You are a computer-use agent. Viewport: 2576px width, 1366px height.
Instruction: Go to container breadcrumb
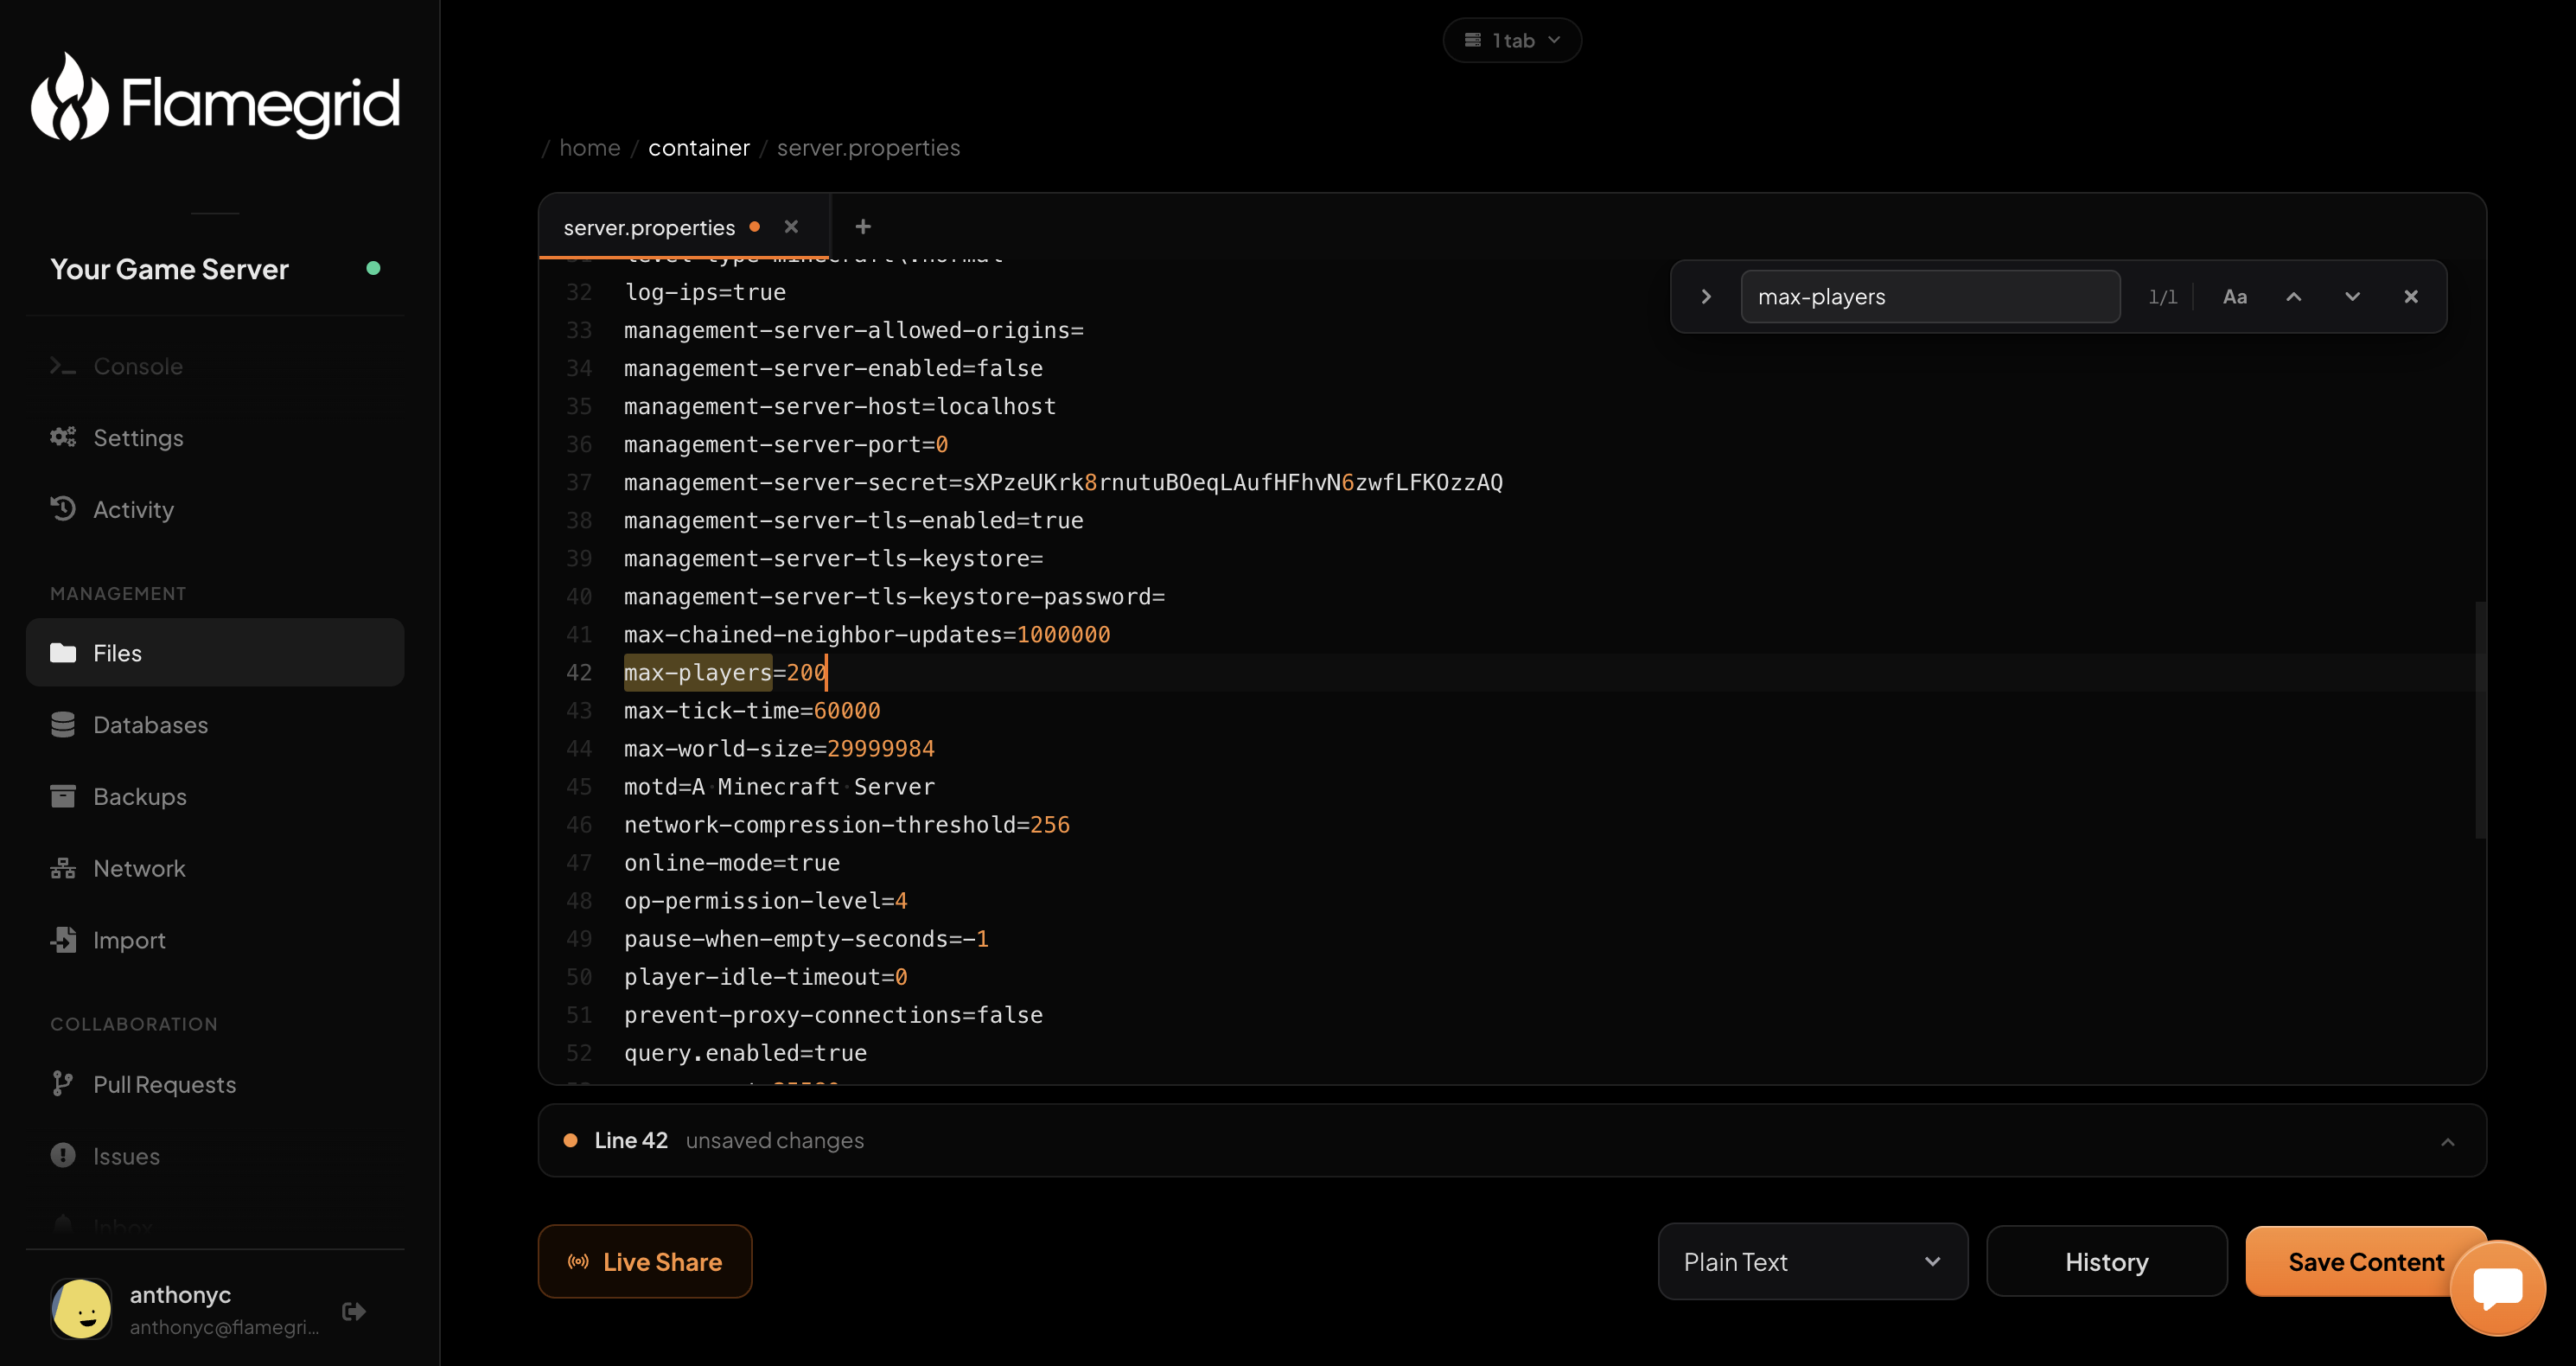click(x=698, y=147)
